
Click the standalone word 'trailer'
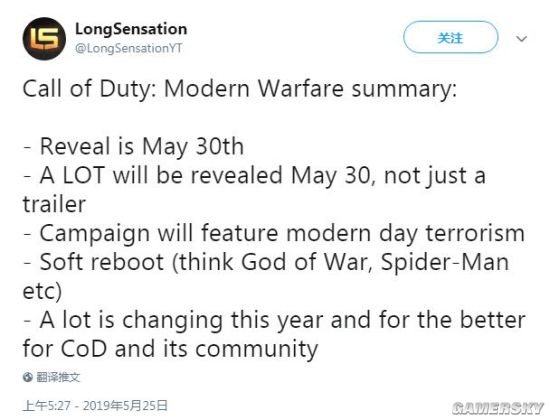54,204
